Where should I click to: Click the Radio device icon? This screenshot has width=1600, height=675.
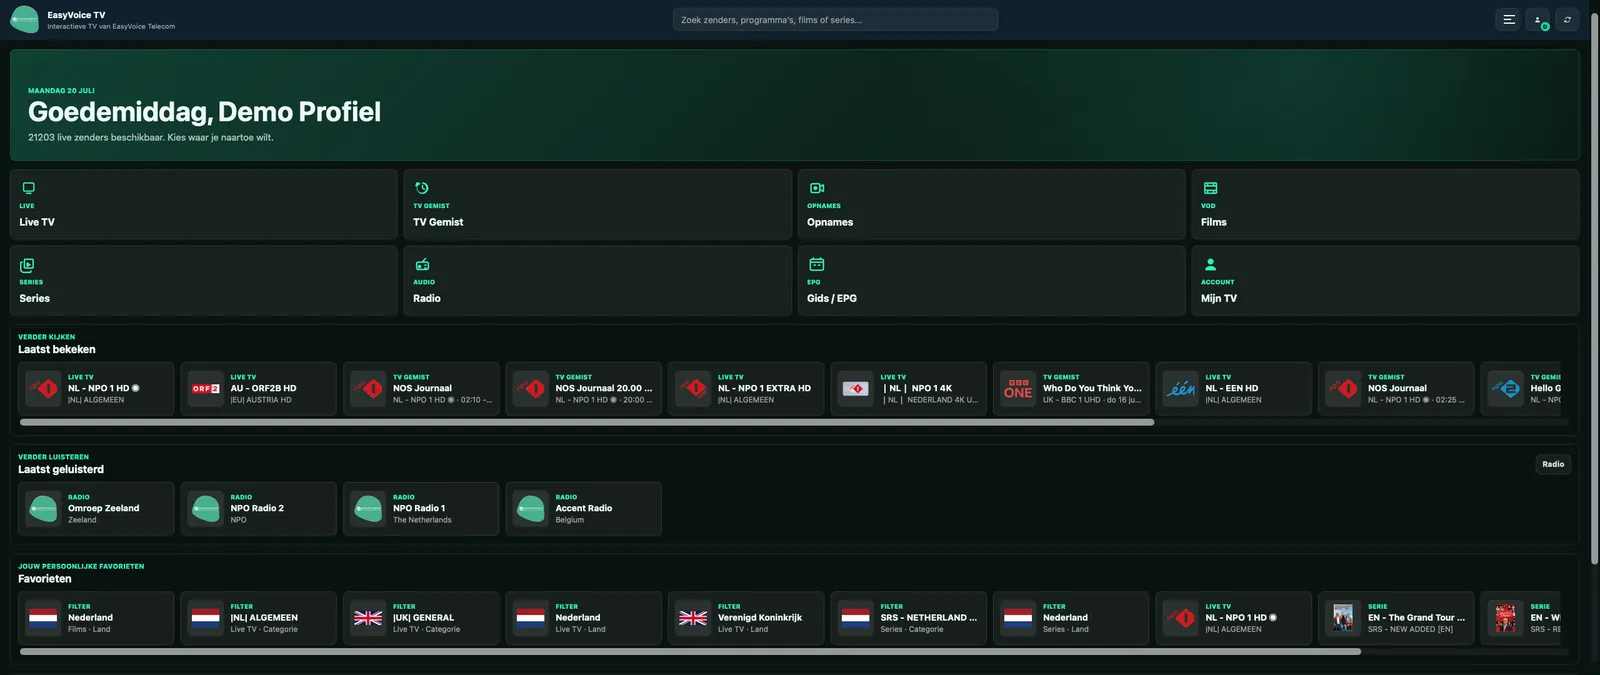(422, 265)
